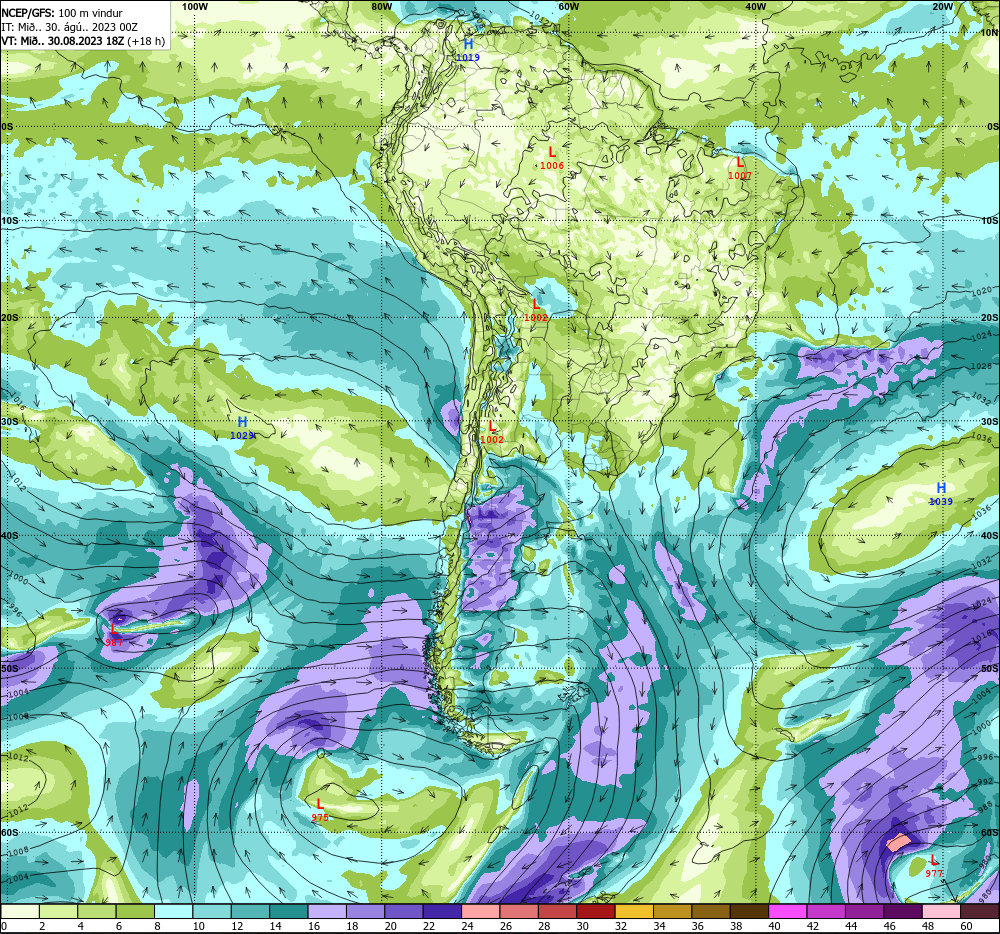
Task: Select the yellow legend swatch between 32 and 34
Action: click(x=634, y=911)
